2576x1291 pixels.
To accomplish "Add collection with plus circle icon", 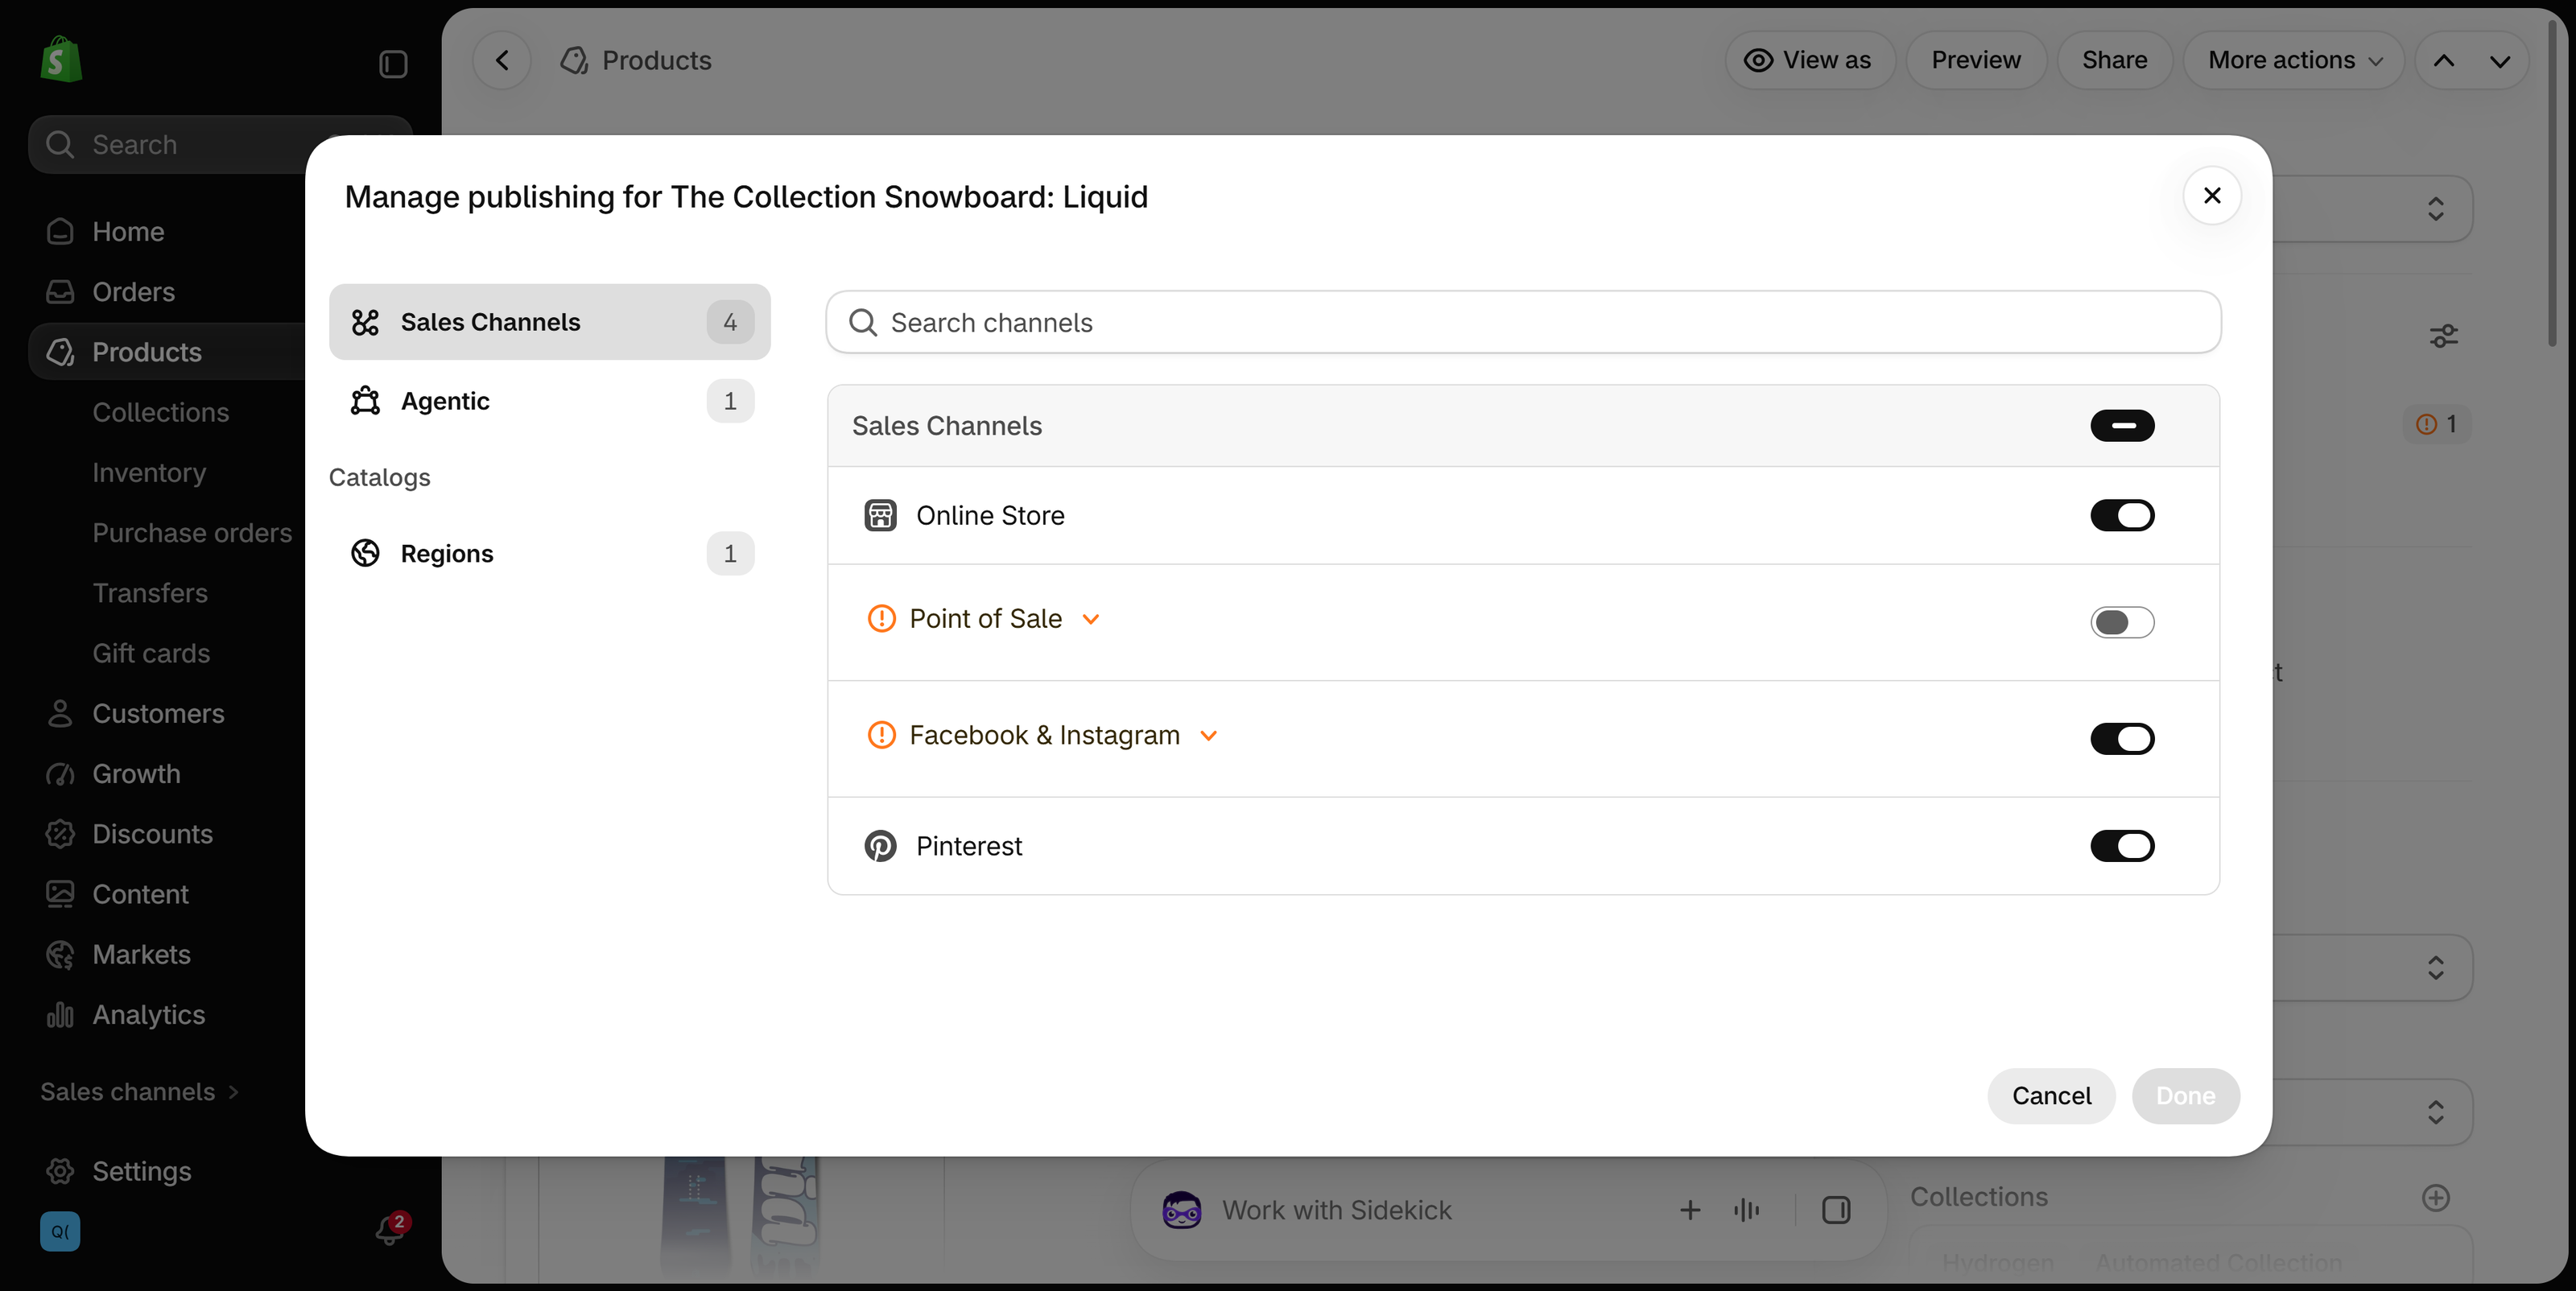I will point(2436,1198).
